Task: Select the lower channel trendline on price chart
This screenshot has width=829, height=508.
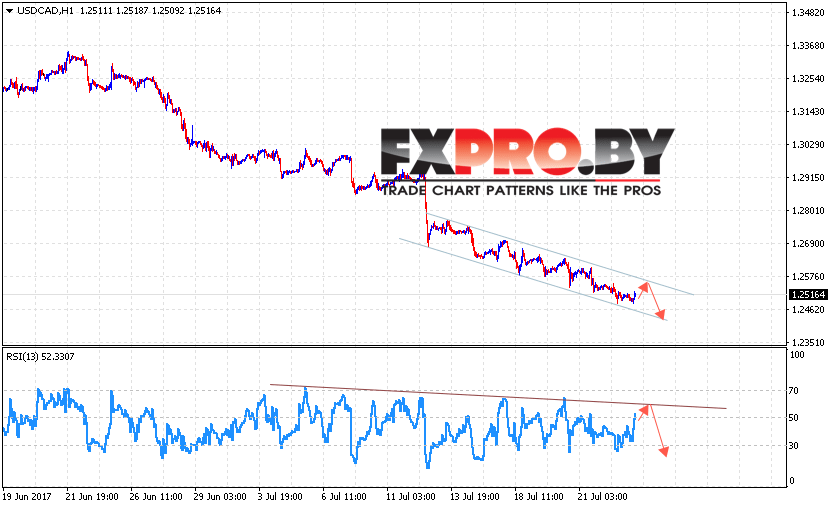Action: (533, 280)
